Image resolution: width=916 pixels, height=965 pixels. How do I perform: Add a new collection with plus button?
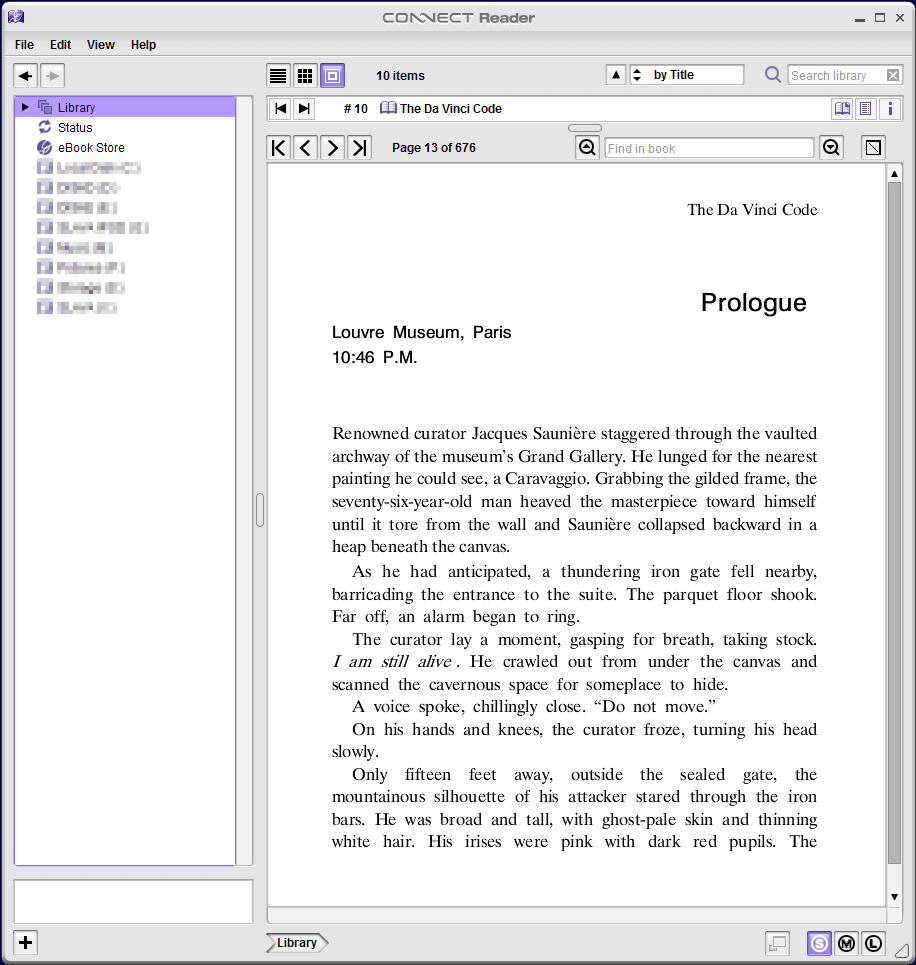pos(26,942)
